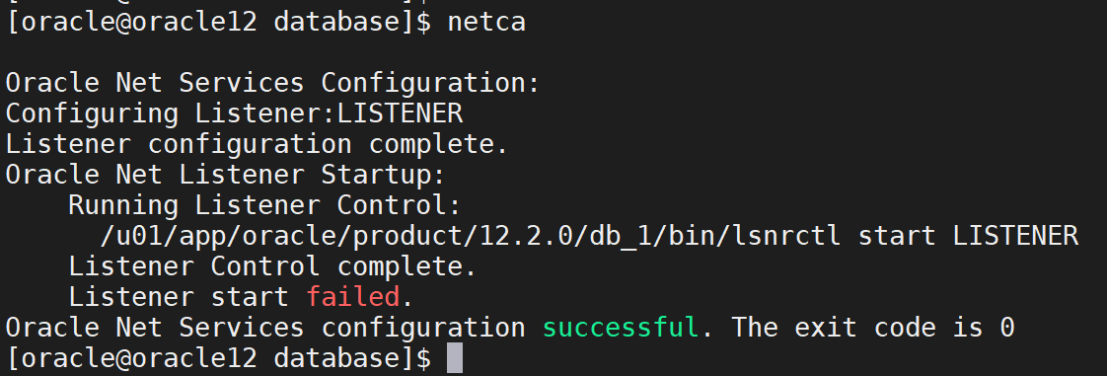Click the Oracle Net Listener Startup line
This screenshot has height=377, width=1108.
pyautogui.click(x=225, y=174)
